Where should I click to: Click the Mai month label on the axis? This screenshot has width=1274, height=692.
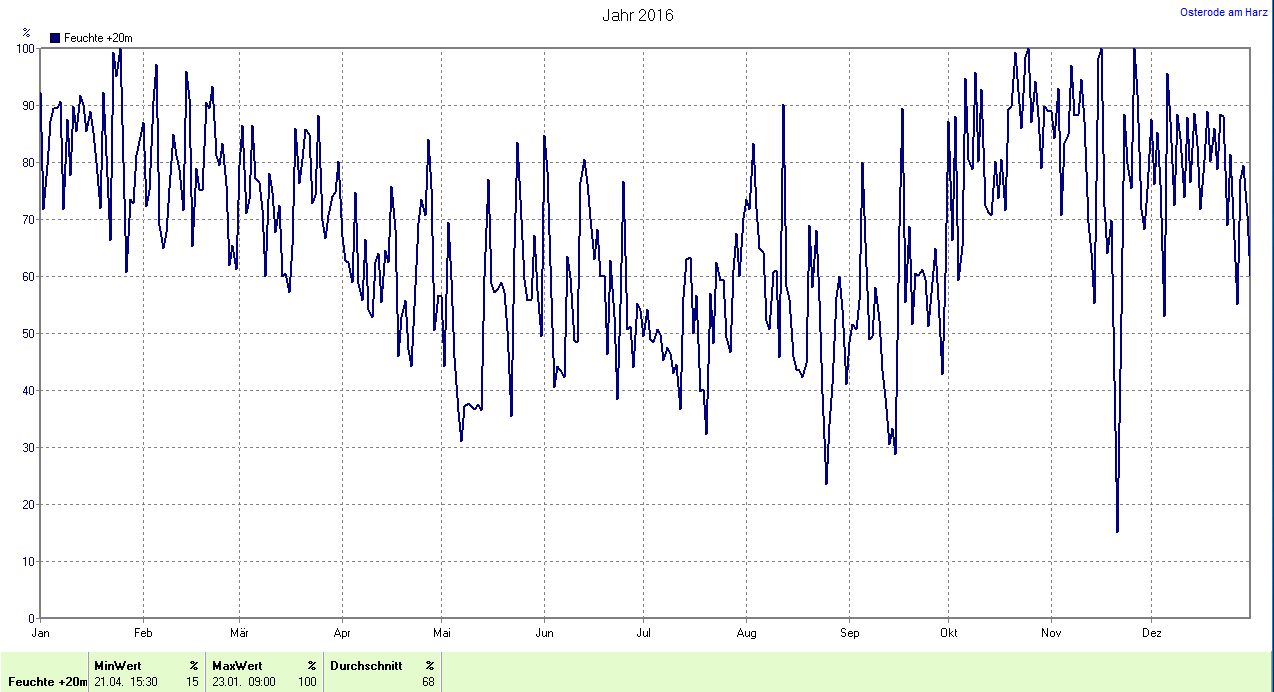click(x=442, y=633)
